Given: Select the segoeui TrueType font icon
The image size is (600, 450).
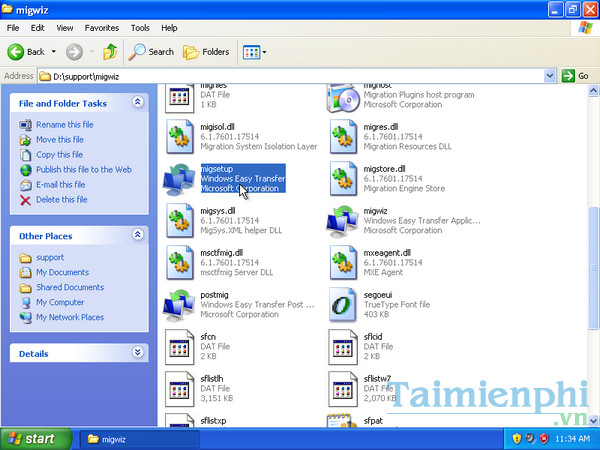Looking at the screenshot, I should [343, 305].
